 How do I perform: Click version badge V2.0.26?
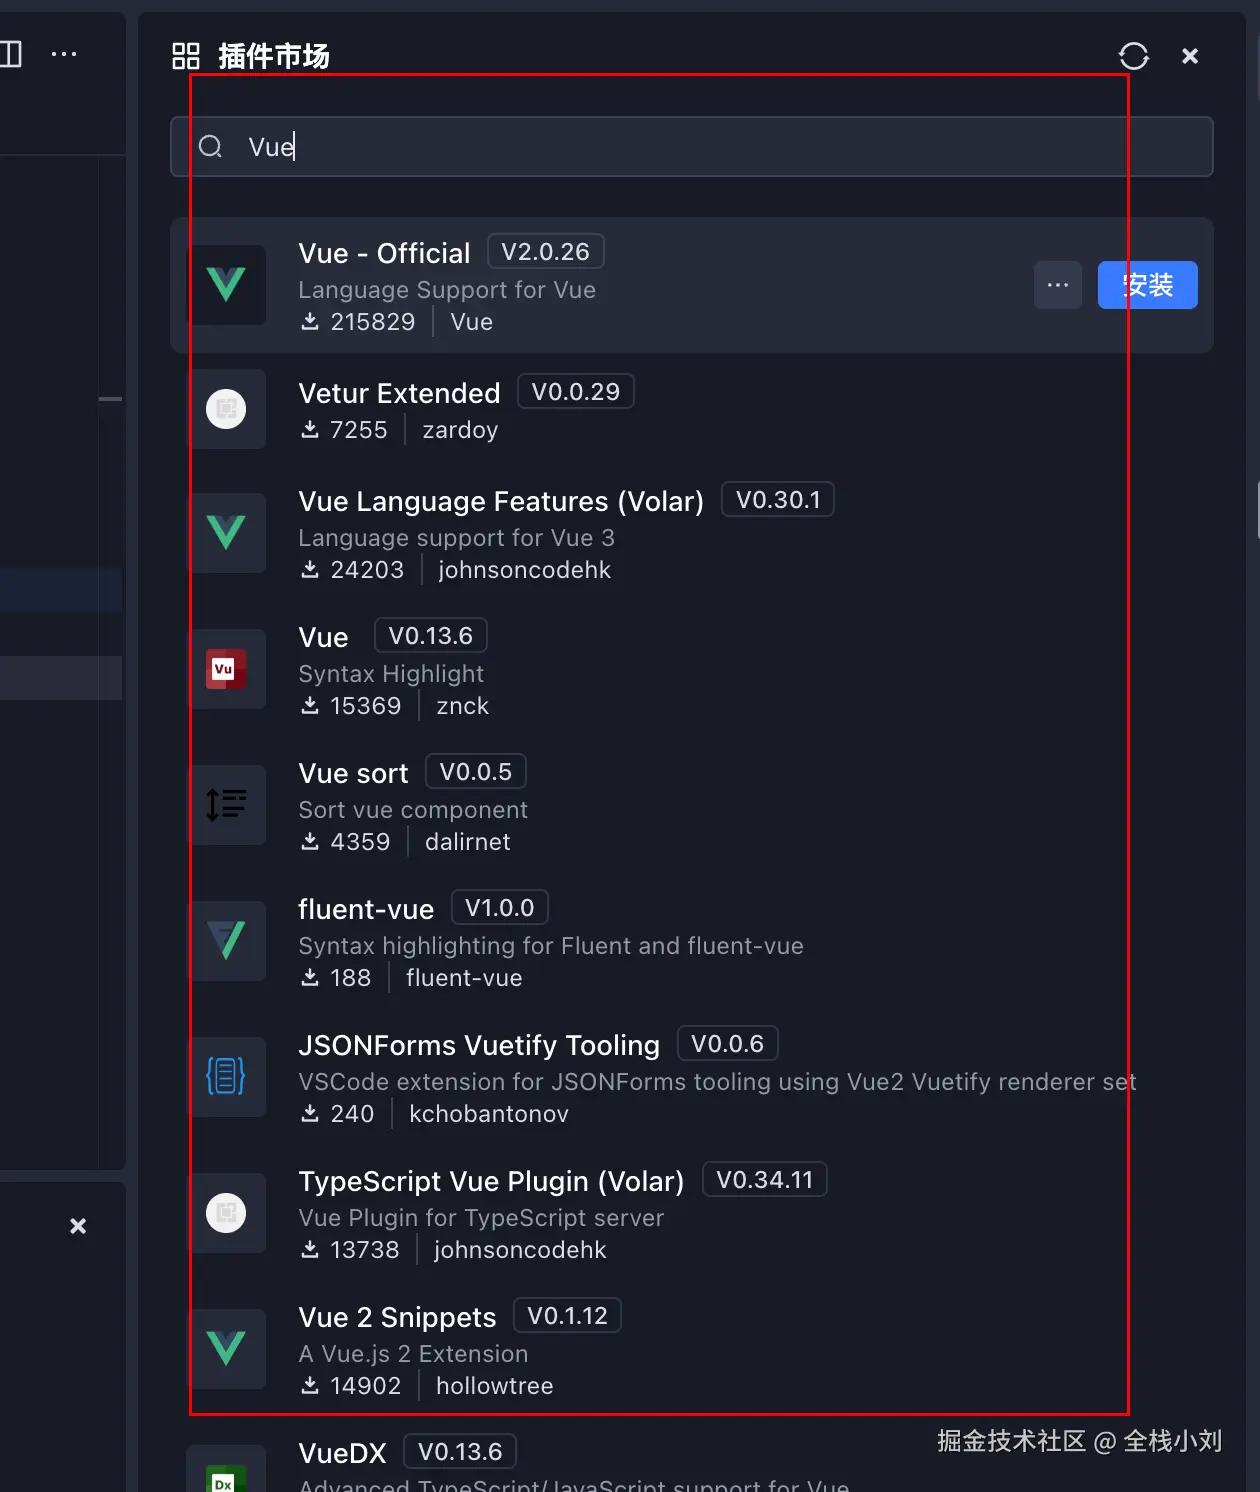click(546, 252)
